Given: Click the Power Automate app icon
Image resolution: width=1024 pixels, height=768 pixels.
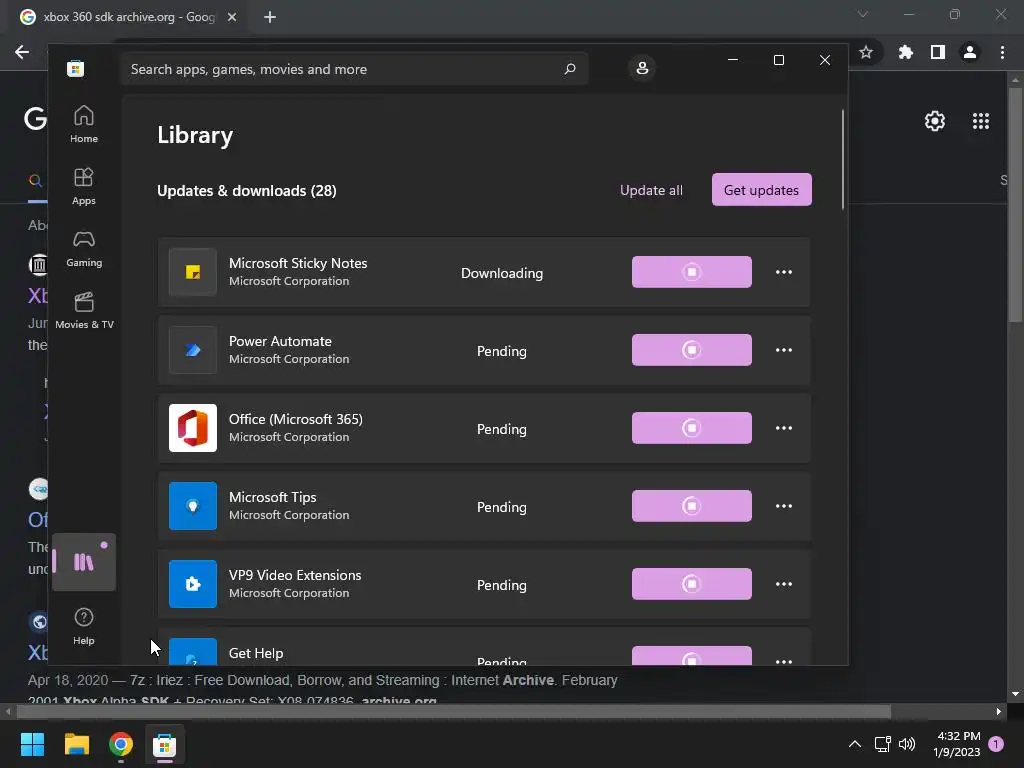Looking at the screenshot, I should tap(193, 350).
